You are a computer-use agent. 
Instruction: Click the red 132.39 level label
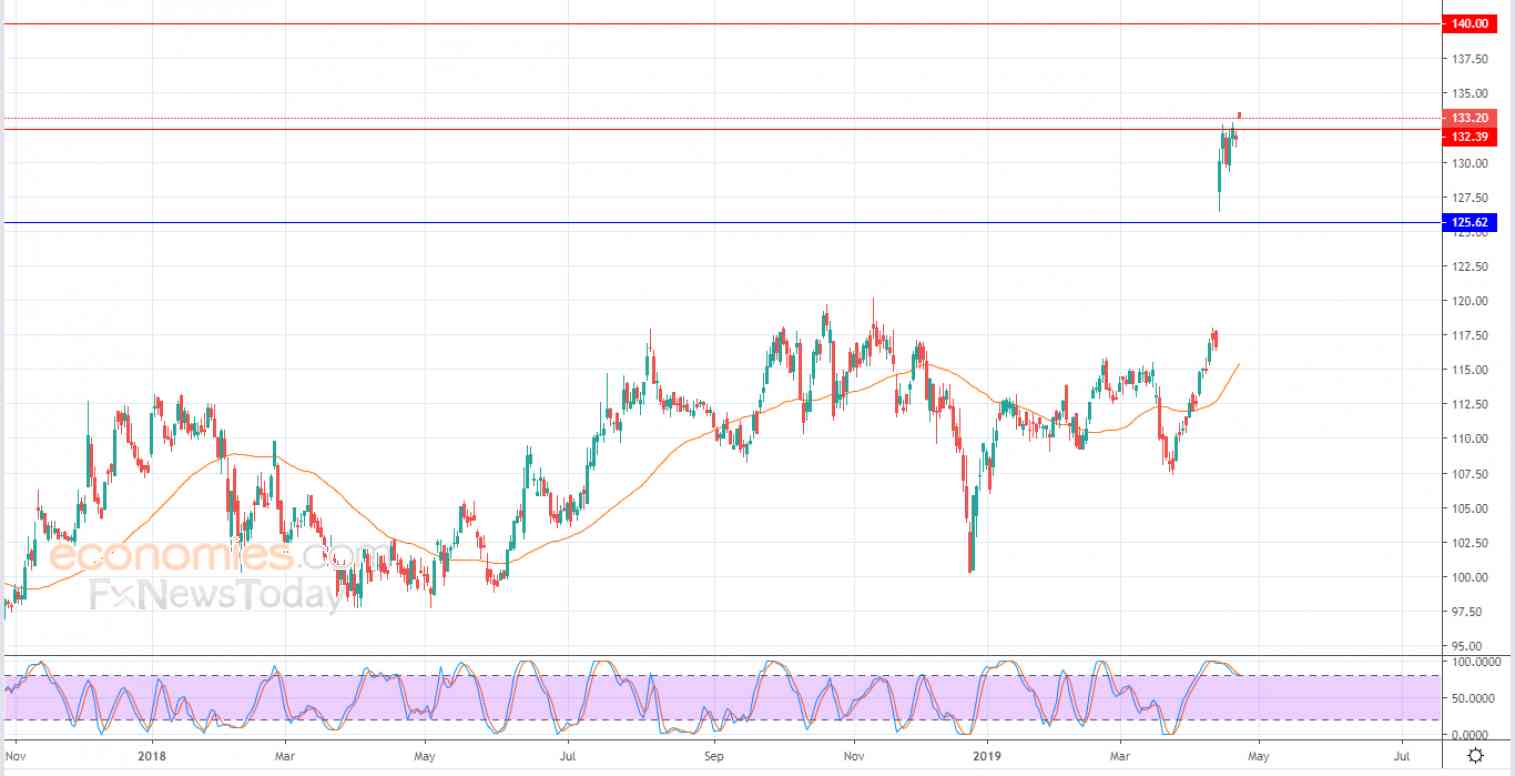(x=1468, y=136)
